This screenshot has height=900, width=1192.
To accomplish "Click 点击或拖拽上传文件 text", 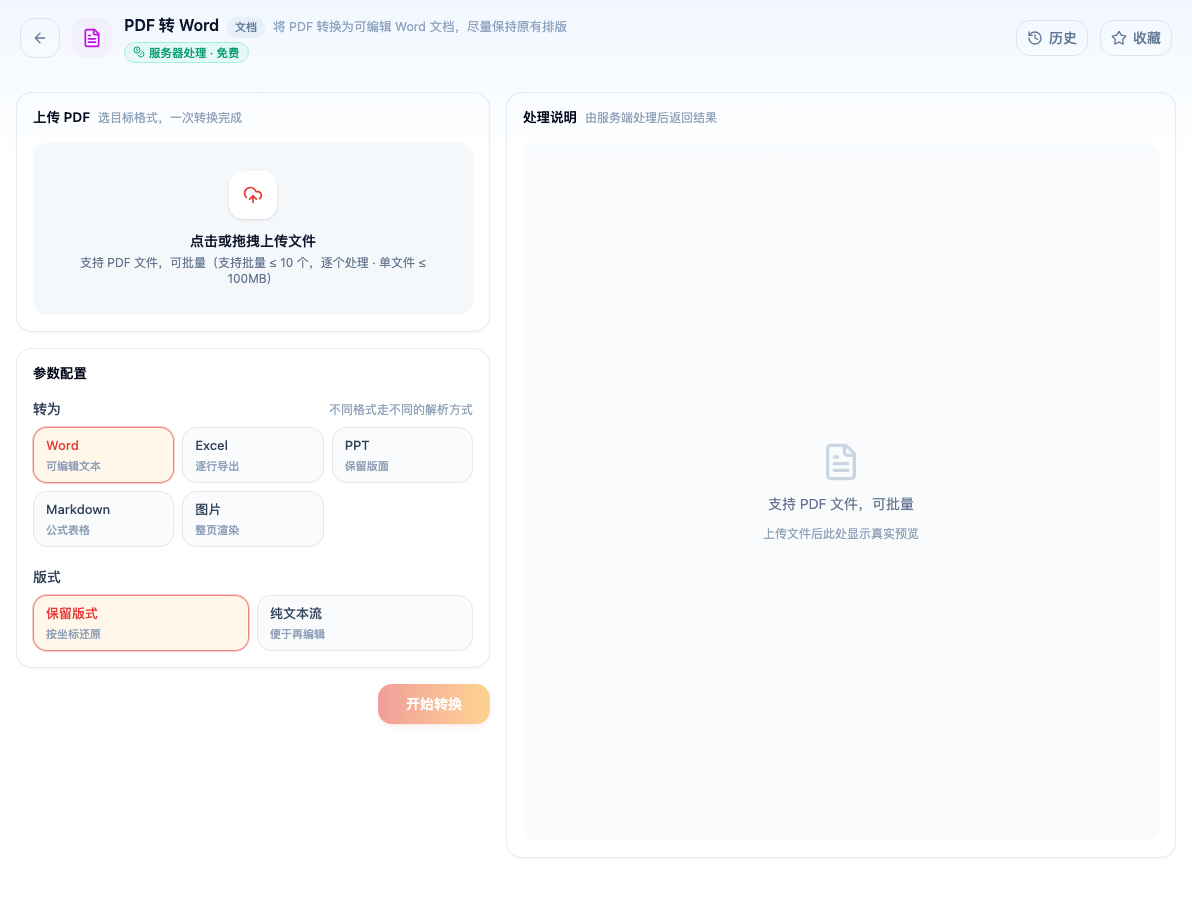I will [253, 241].
